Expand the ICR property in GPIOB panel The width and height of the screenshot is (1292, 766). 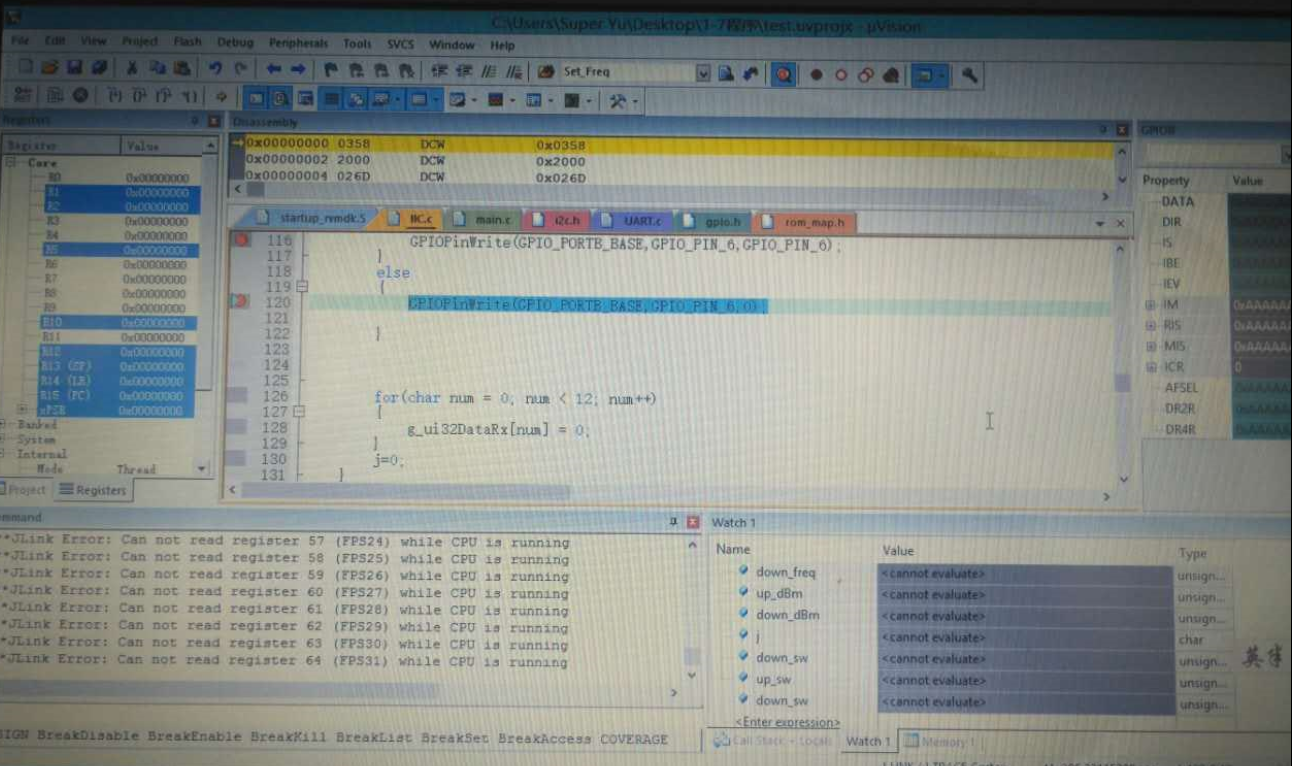(1150, 367)
